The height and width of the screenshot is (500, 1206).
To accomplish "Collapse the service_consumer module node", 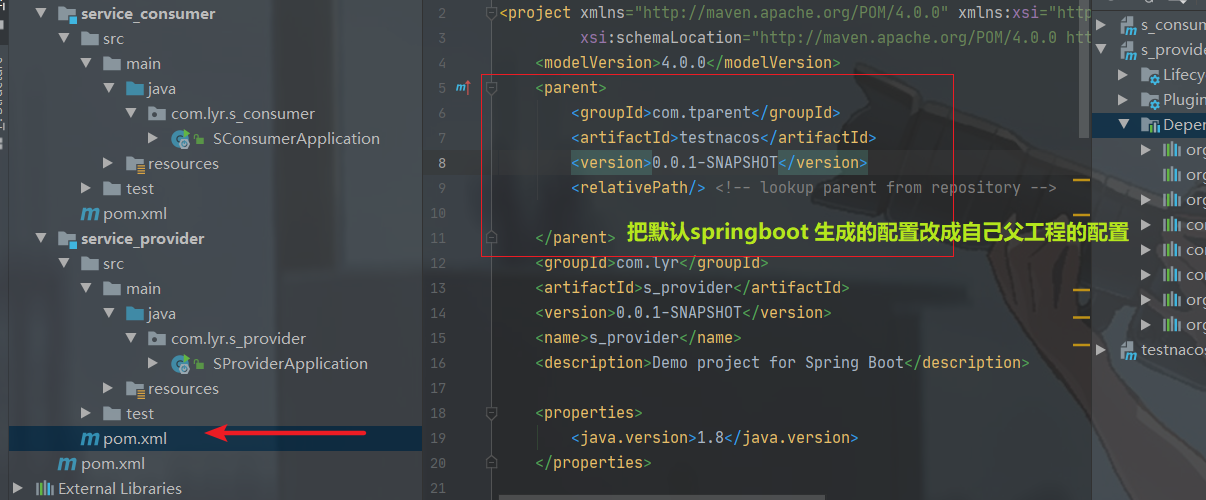I will 40,14.
